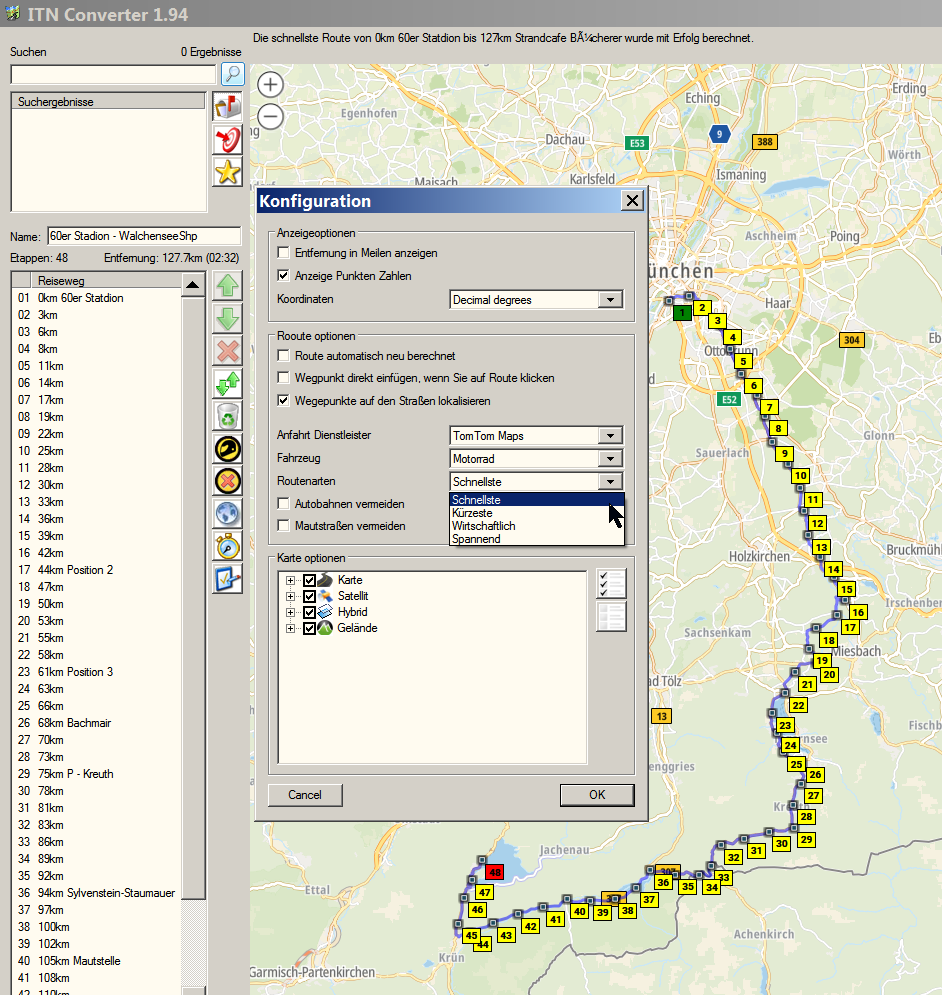Expand the Gelände tree node
The height and width of the screenshot is (995, 942).
(x=290, y=628)
